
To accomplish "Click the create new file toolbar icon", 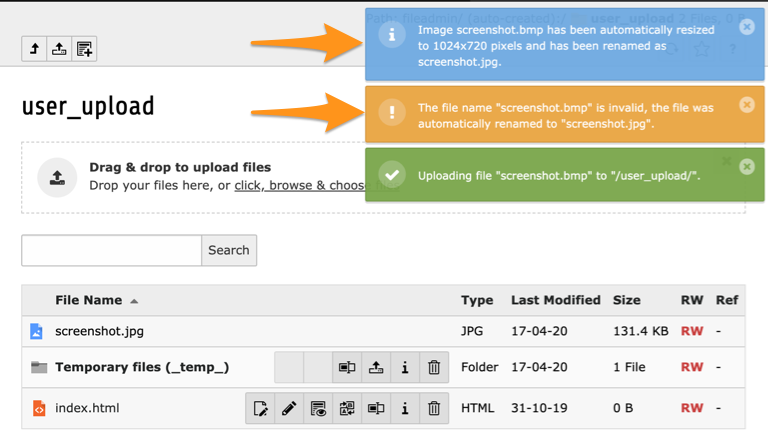I will click(85, 48).
